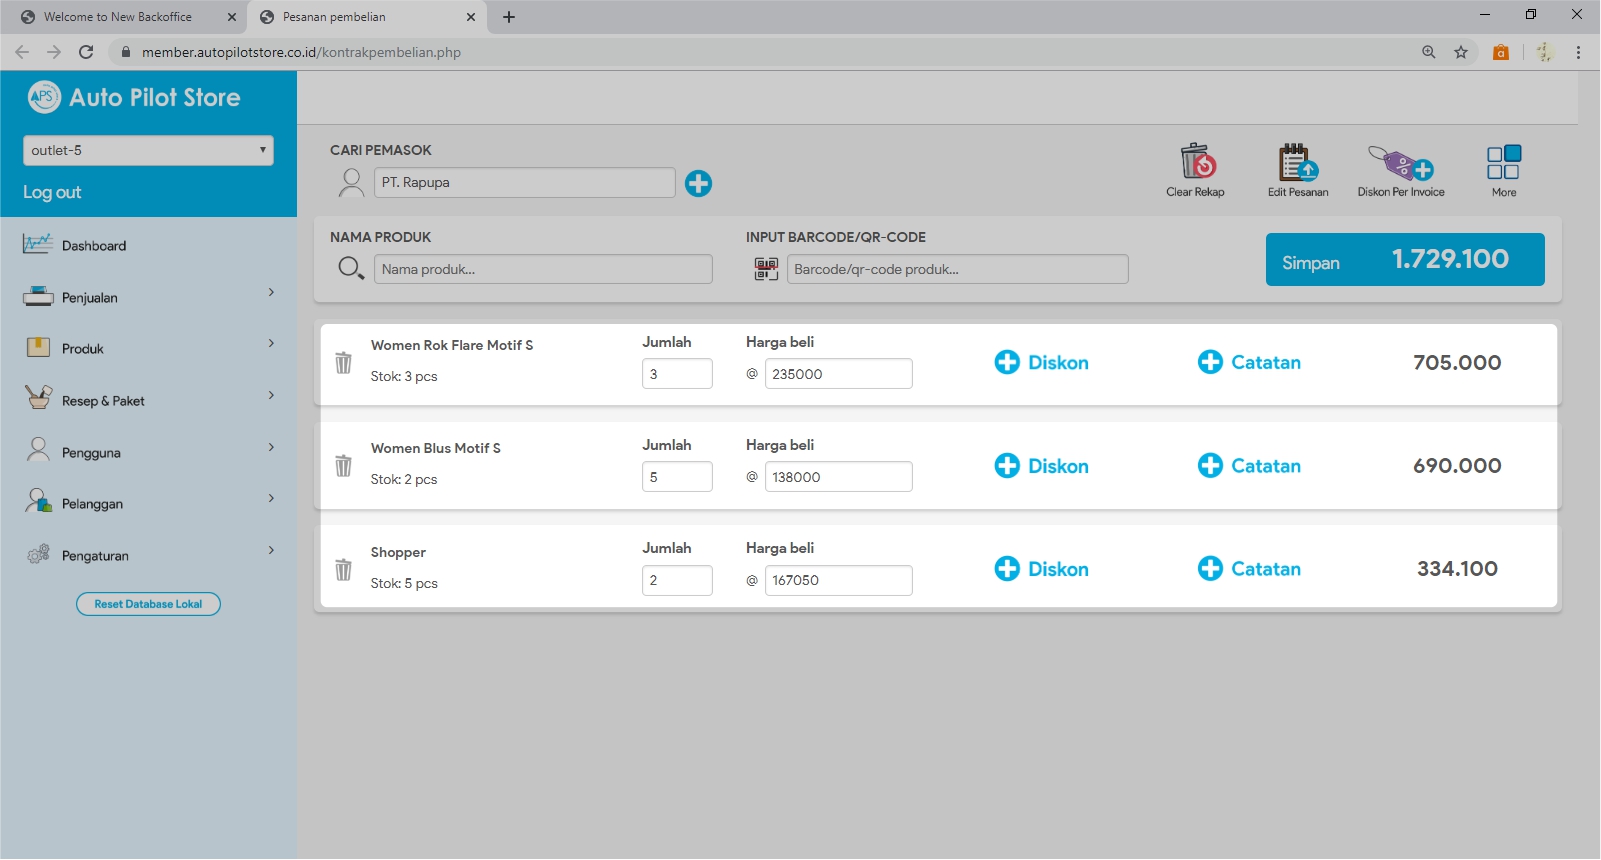Bookmark this page with star icon
The width and height of the screenshot is (1601, 860).
coord(1461,52)
